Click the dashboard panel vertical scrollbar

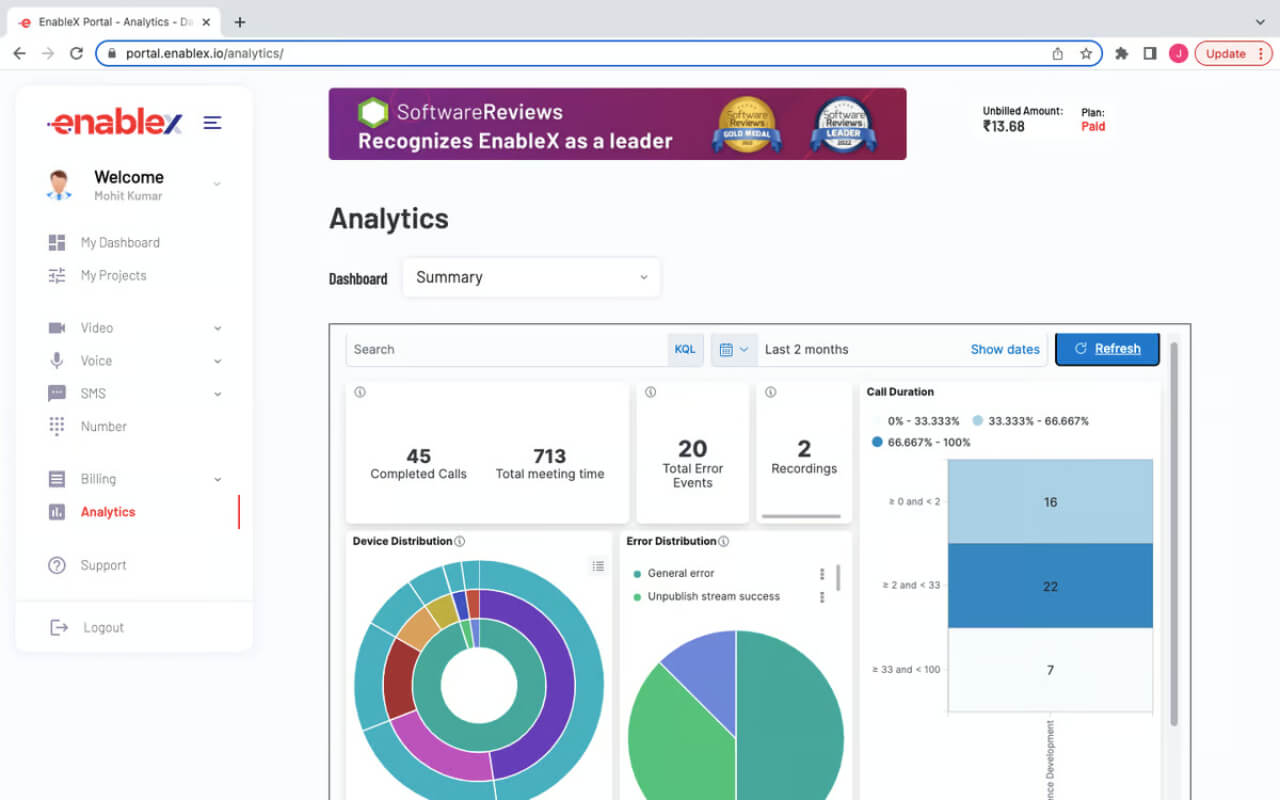coord(1173,534)
